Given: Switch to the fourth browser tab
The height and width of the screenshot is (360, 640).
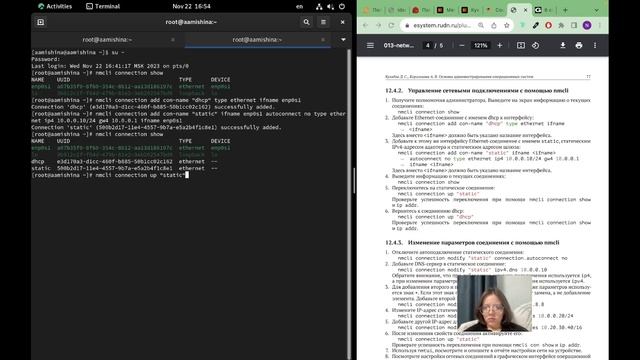Looking at the screenshot, I should [446, 10].
